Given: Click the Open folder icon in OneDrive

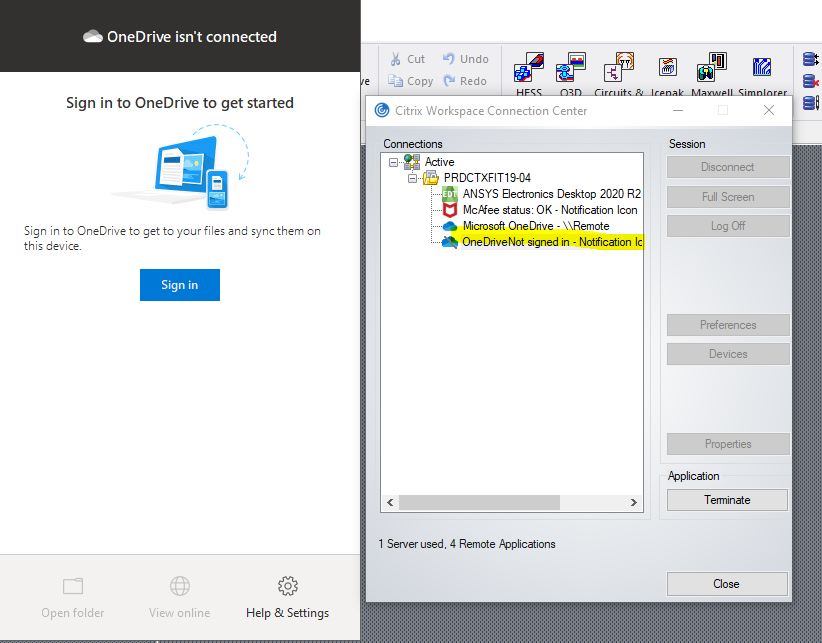Looking at the screenshot, I should 73,586.
